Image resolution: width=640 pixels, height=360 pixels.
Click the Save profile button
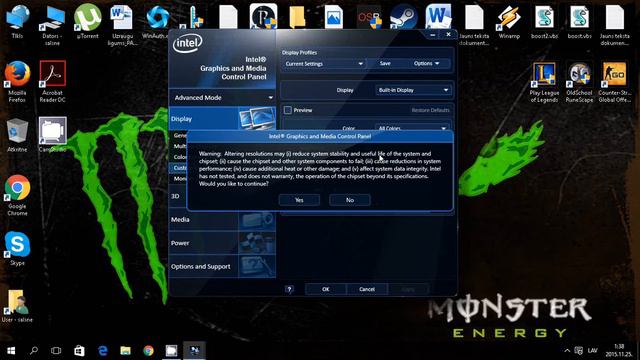(x=385, y=64)
